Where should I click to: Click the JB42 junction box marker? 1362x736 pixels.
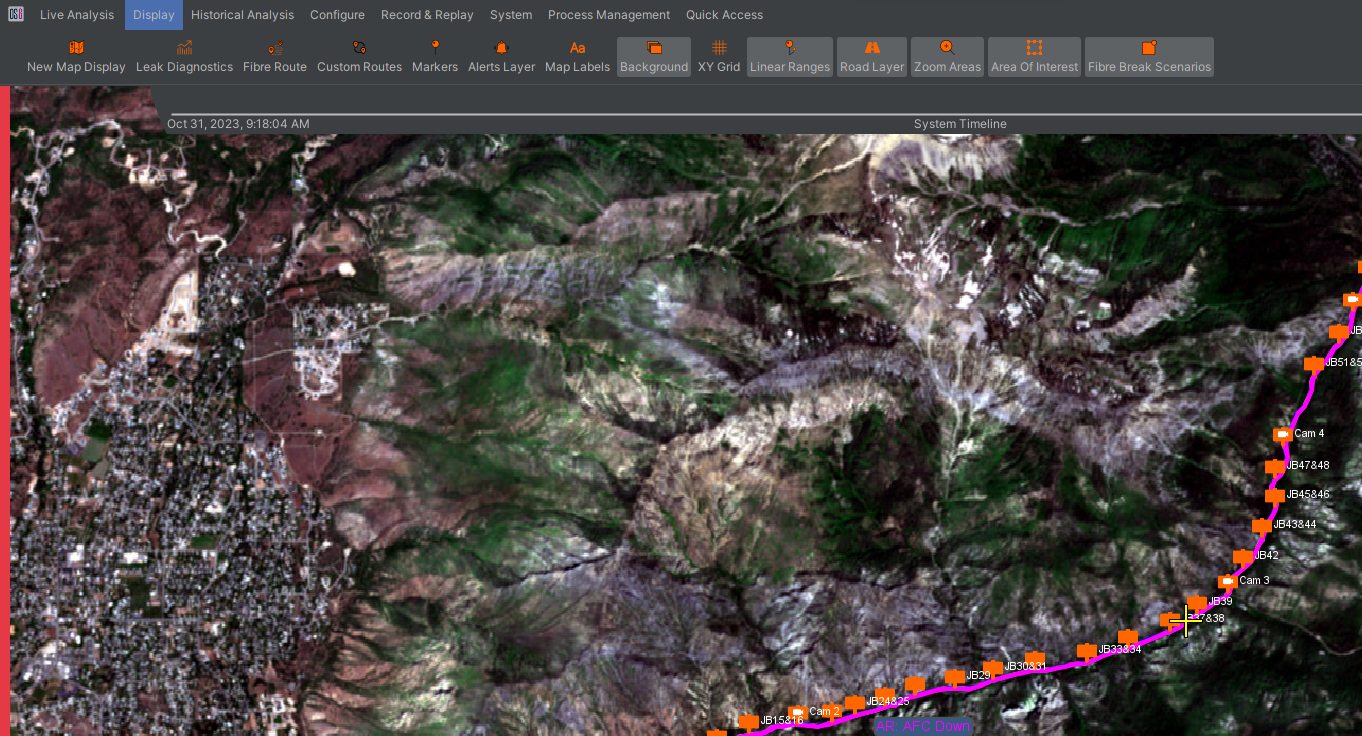coord(1244,554)
